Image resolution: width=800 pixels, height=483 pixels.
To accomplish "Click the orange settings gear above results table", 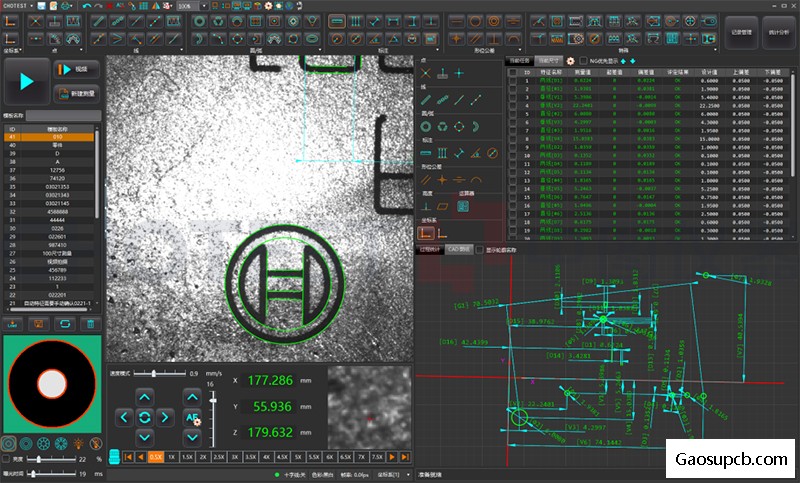I will point(570,61).
